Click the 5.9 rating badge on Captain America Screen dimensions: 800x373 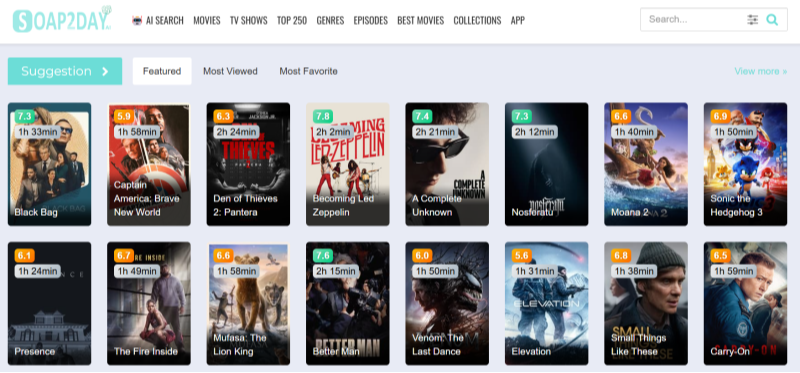123,116
